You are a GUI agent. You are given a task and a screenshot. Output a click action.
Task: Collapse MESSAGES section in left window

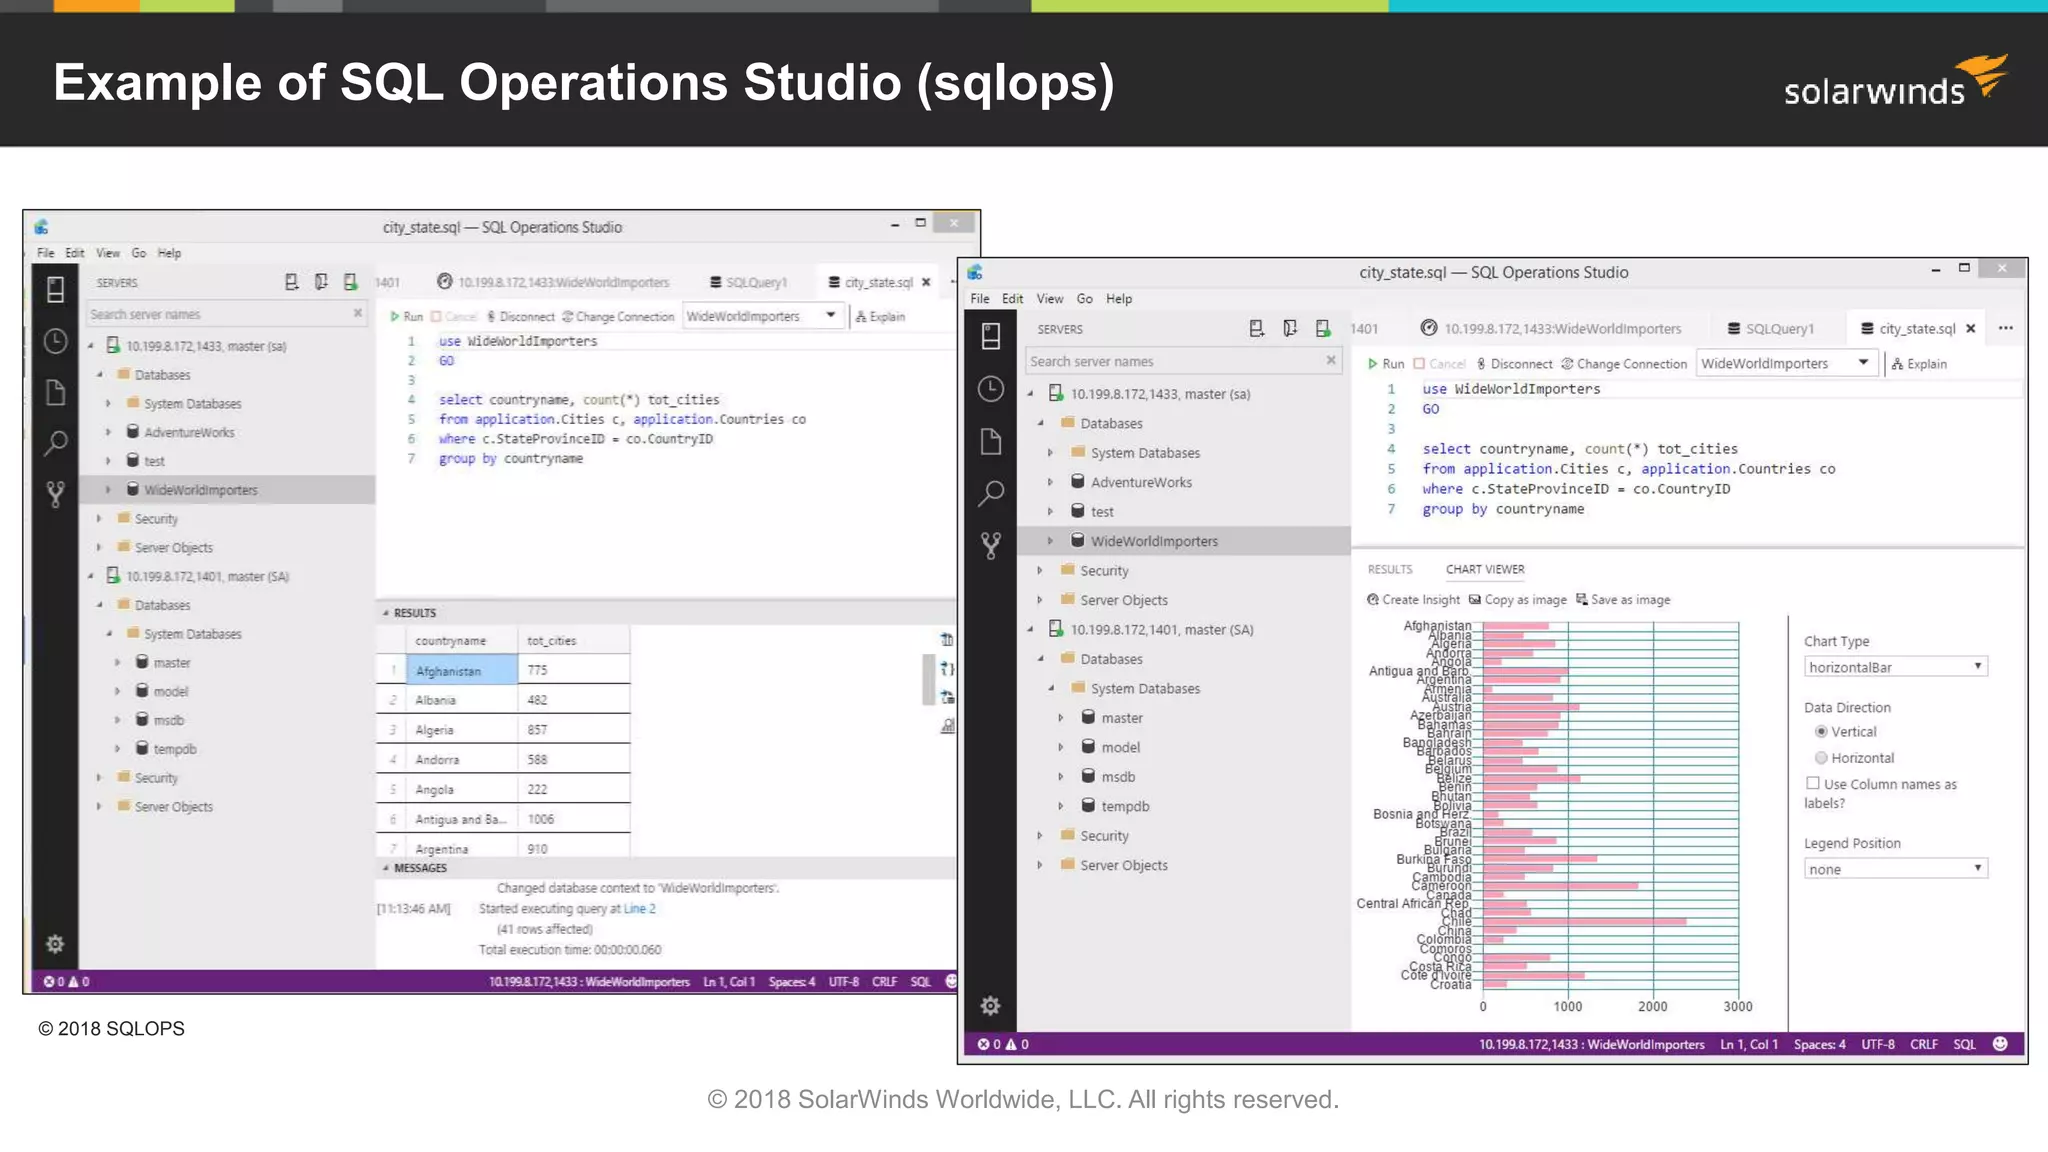coord(386,868)
